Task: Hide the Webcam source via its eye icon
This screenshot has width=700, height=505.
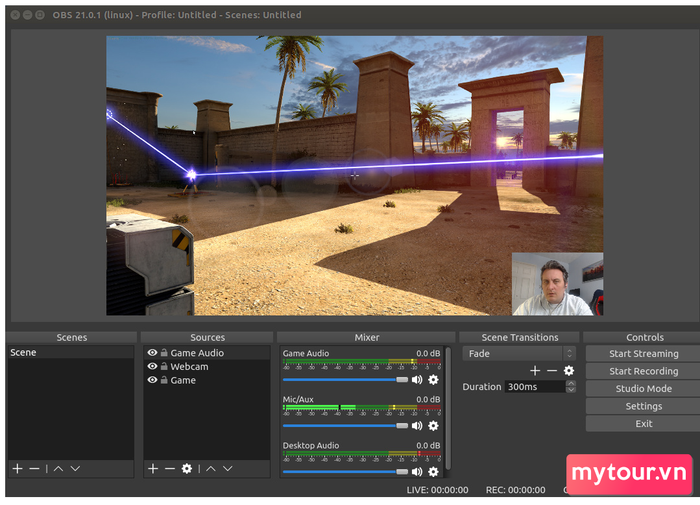Action: [152, 366]
